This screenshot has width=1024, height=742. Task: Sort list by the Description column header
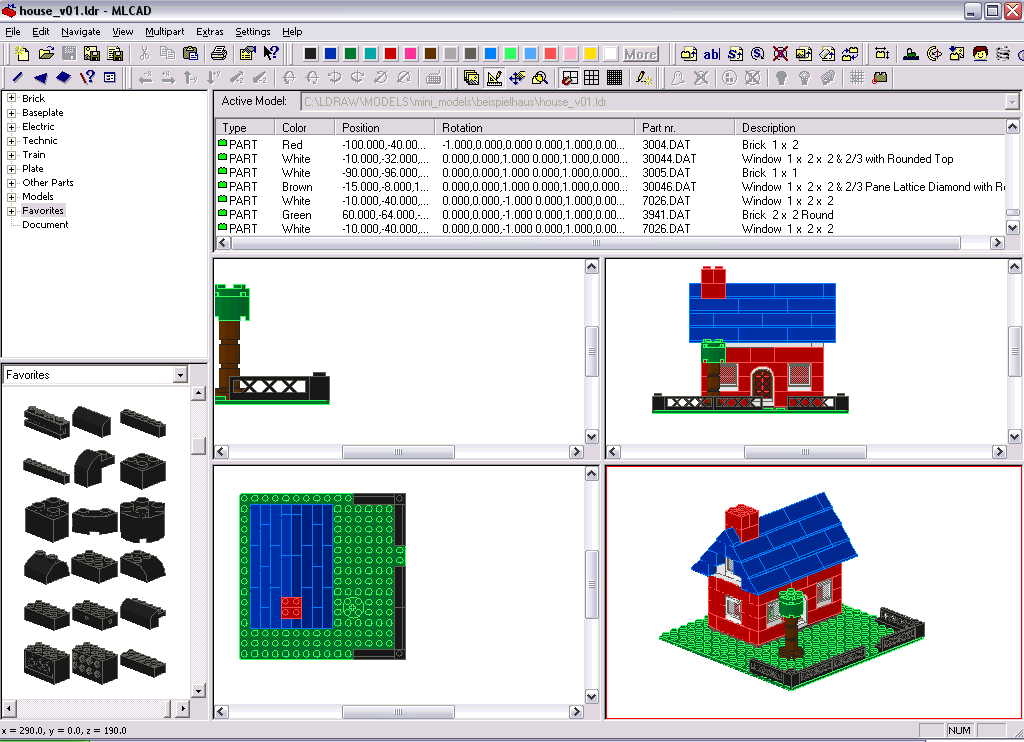click(870, 127)
